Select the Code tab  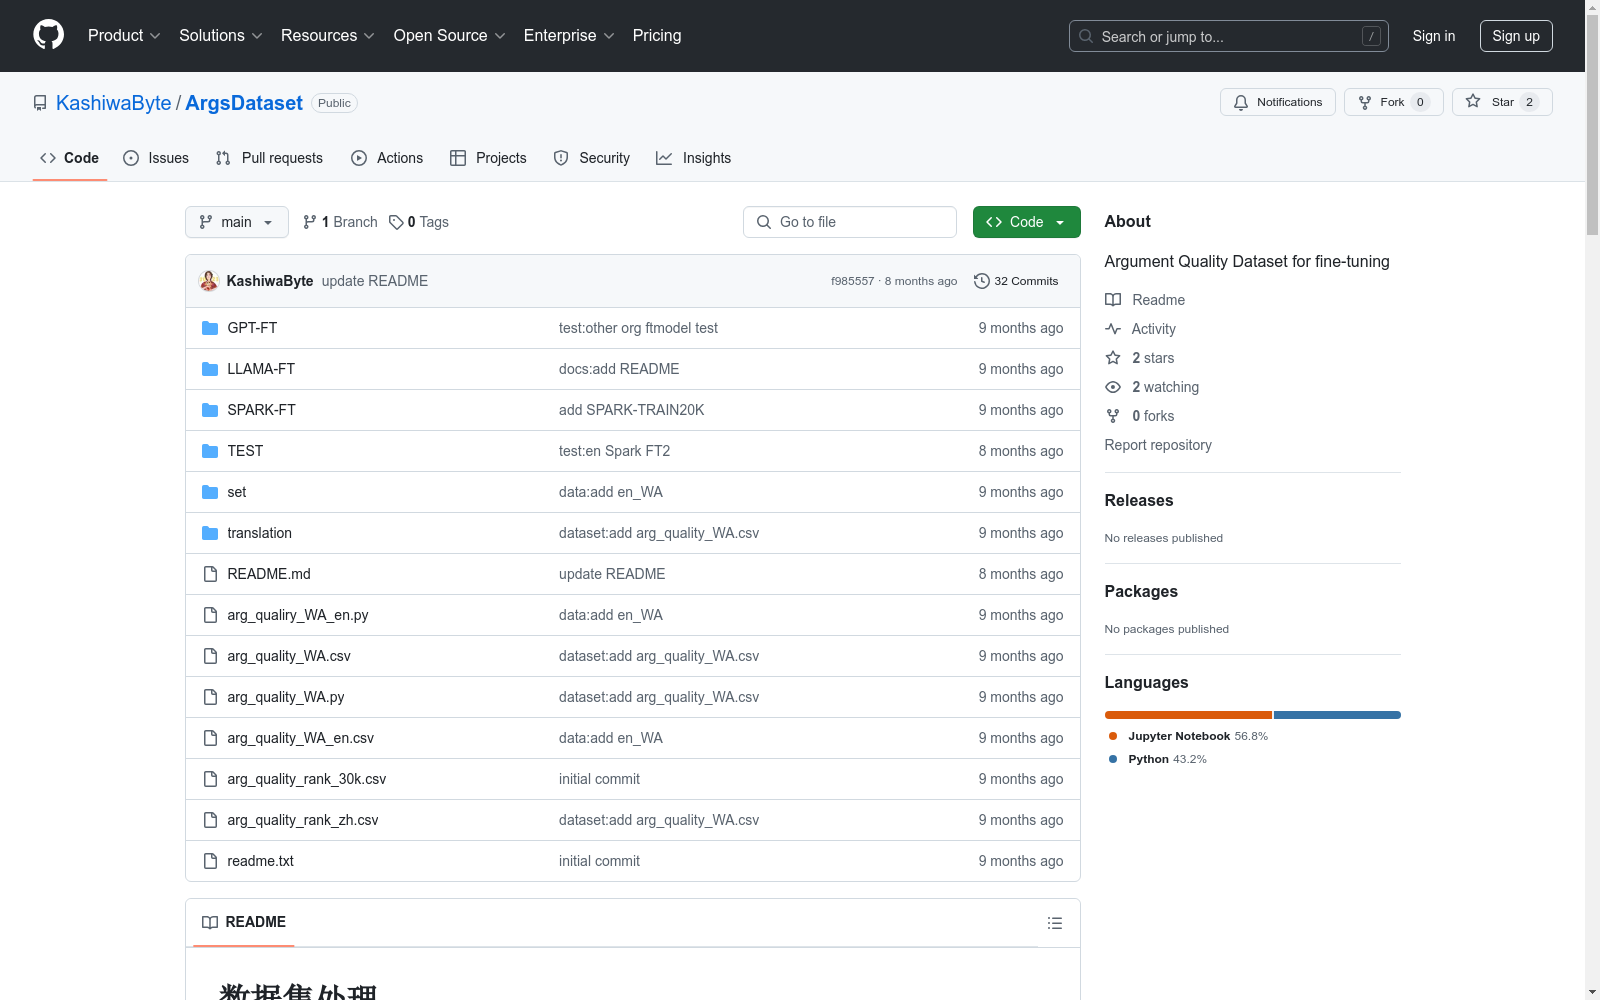70,158
